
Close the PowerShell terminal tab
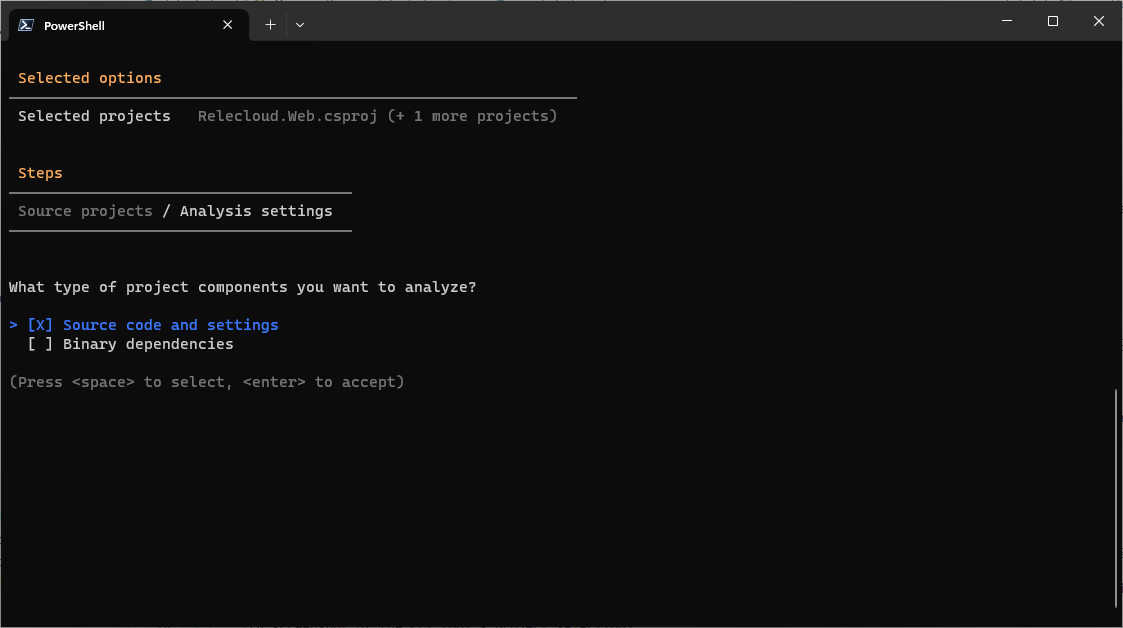pyautogui.click(x=227, y=24)
